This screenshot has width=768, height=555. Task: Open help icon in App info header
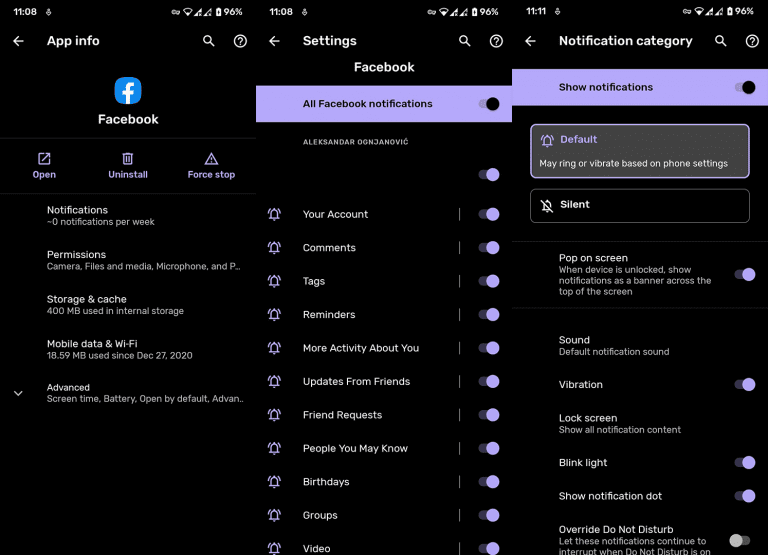point(240,41)
